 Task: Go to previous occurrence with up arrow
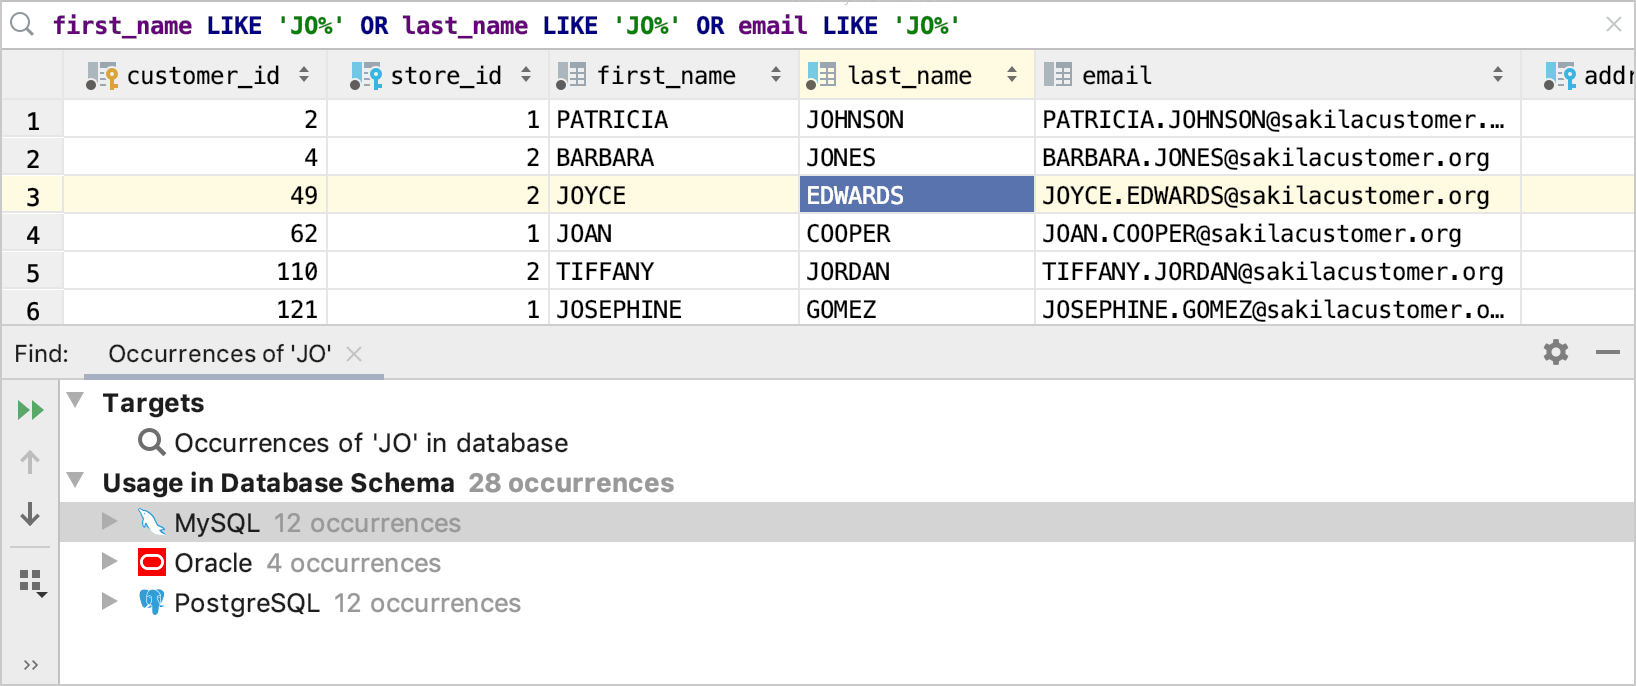30,462
